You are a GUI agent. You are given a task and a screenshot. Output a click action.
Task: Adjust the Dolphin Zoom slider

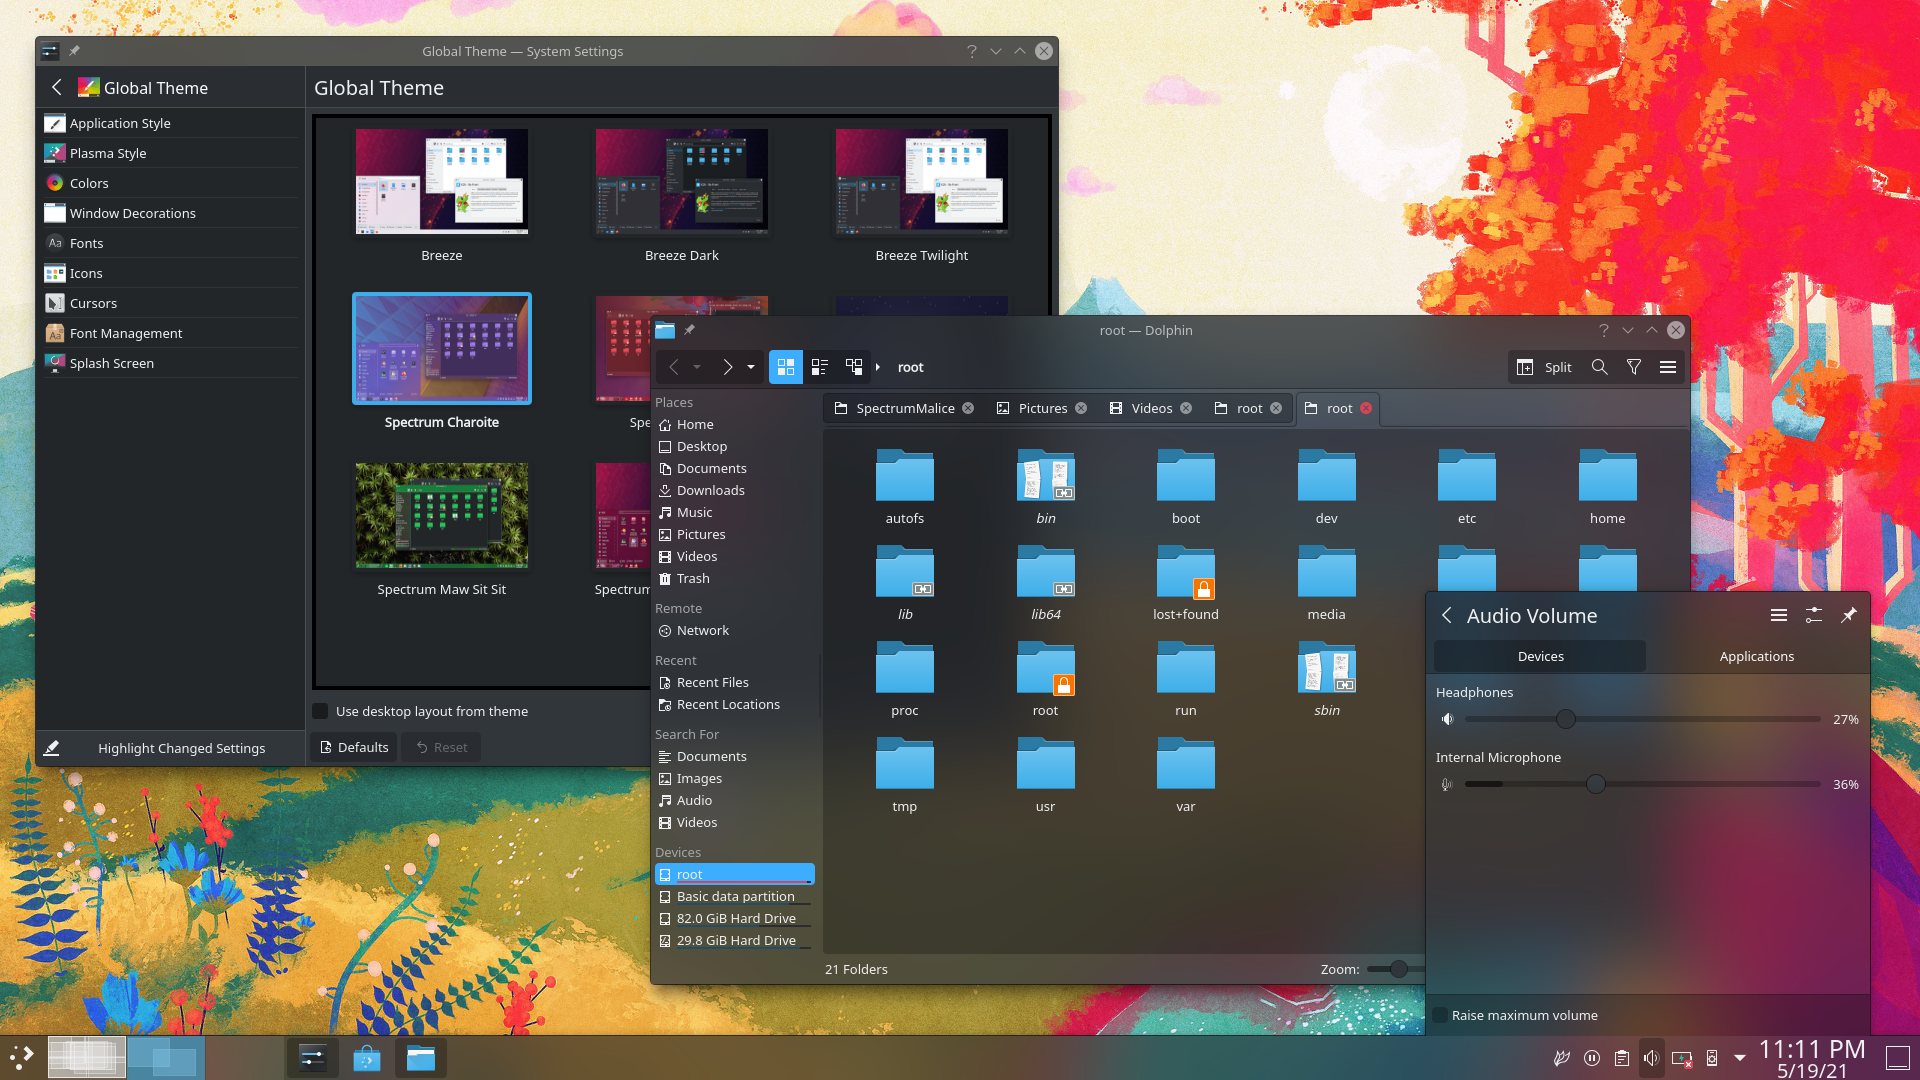[x=1396, y=969]
